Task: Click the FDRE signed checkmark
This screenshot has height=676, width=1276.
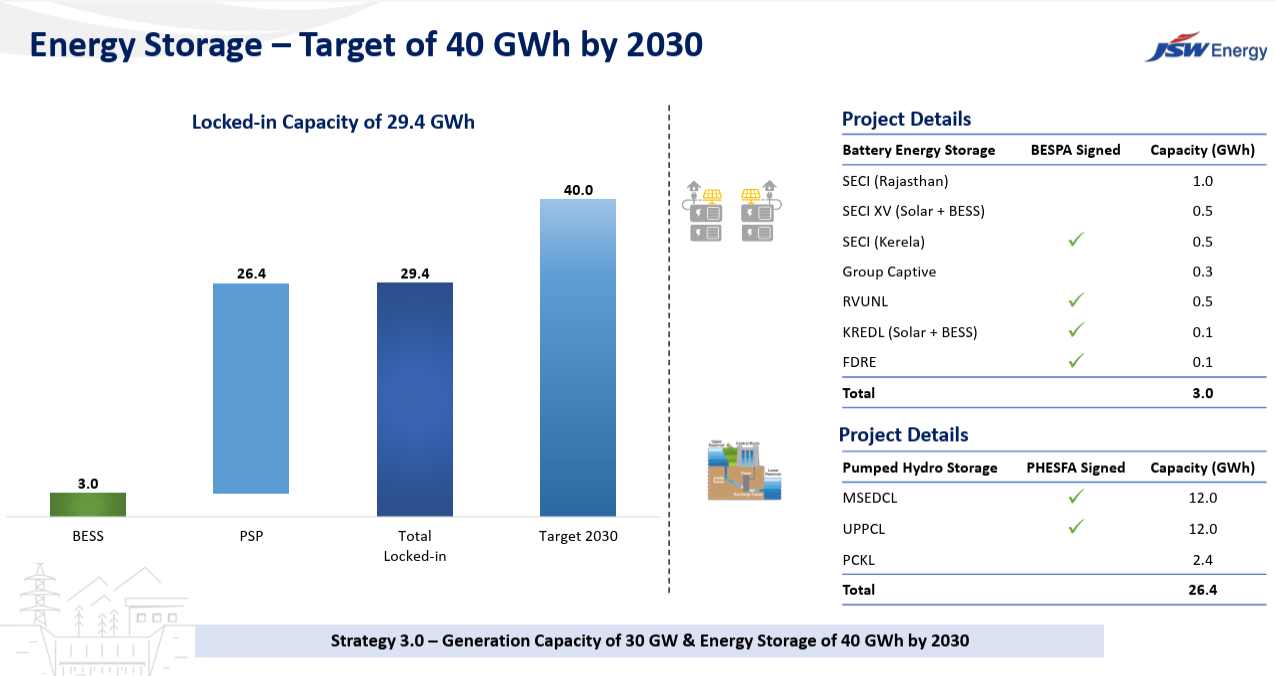Action: (x=1076, y=361)
